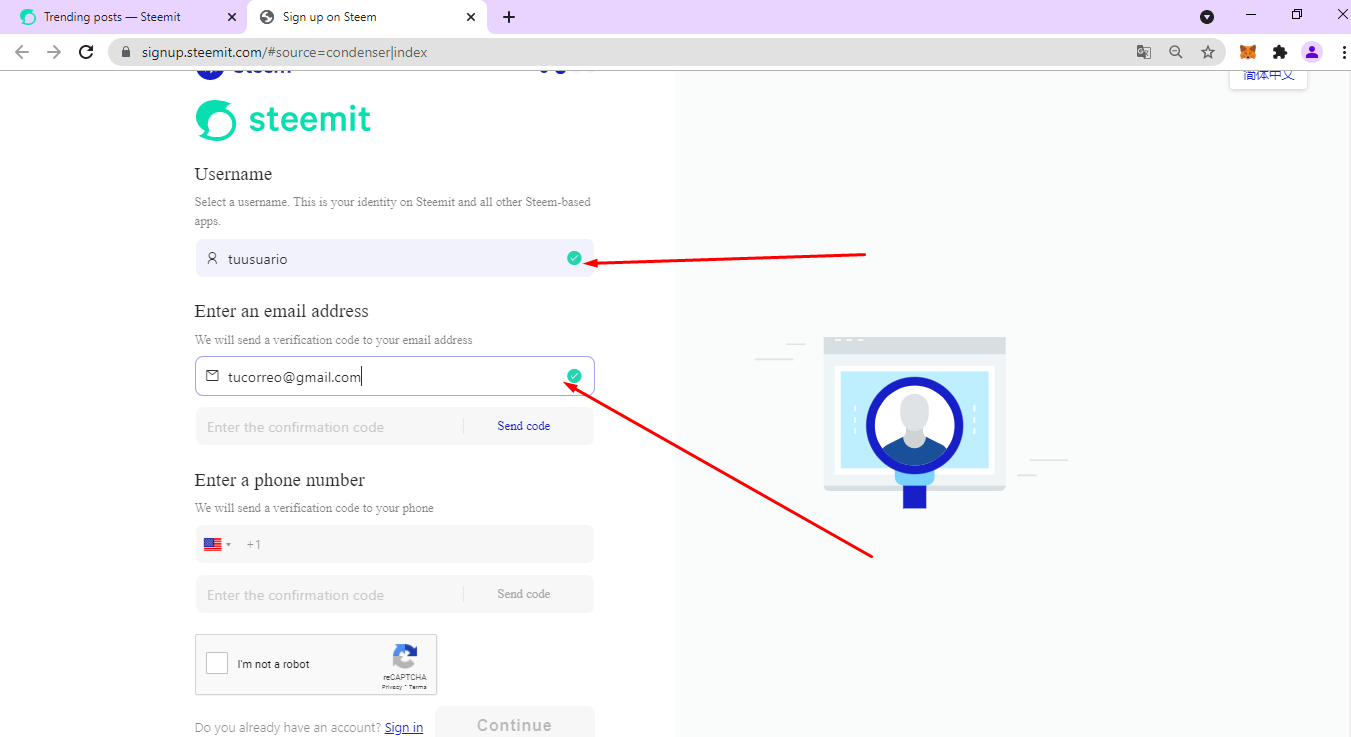Reload the current page
1351x737 pixels.
point(87,52)
